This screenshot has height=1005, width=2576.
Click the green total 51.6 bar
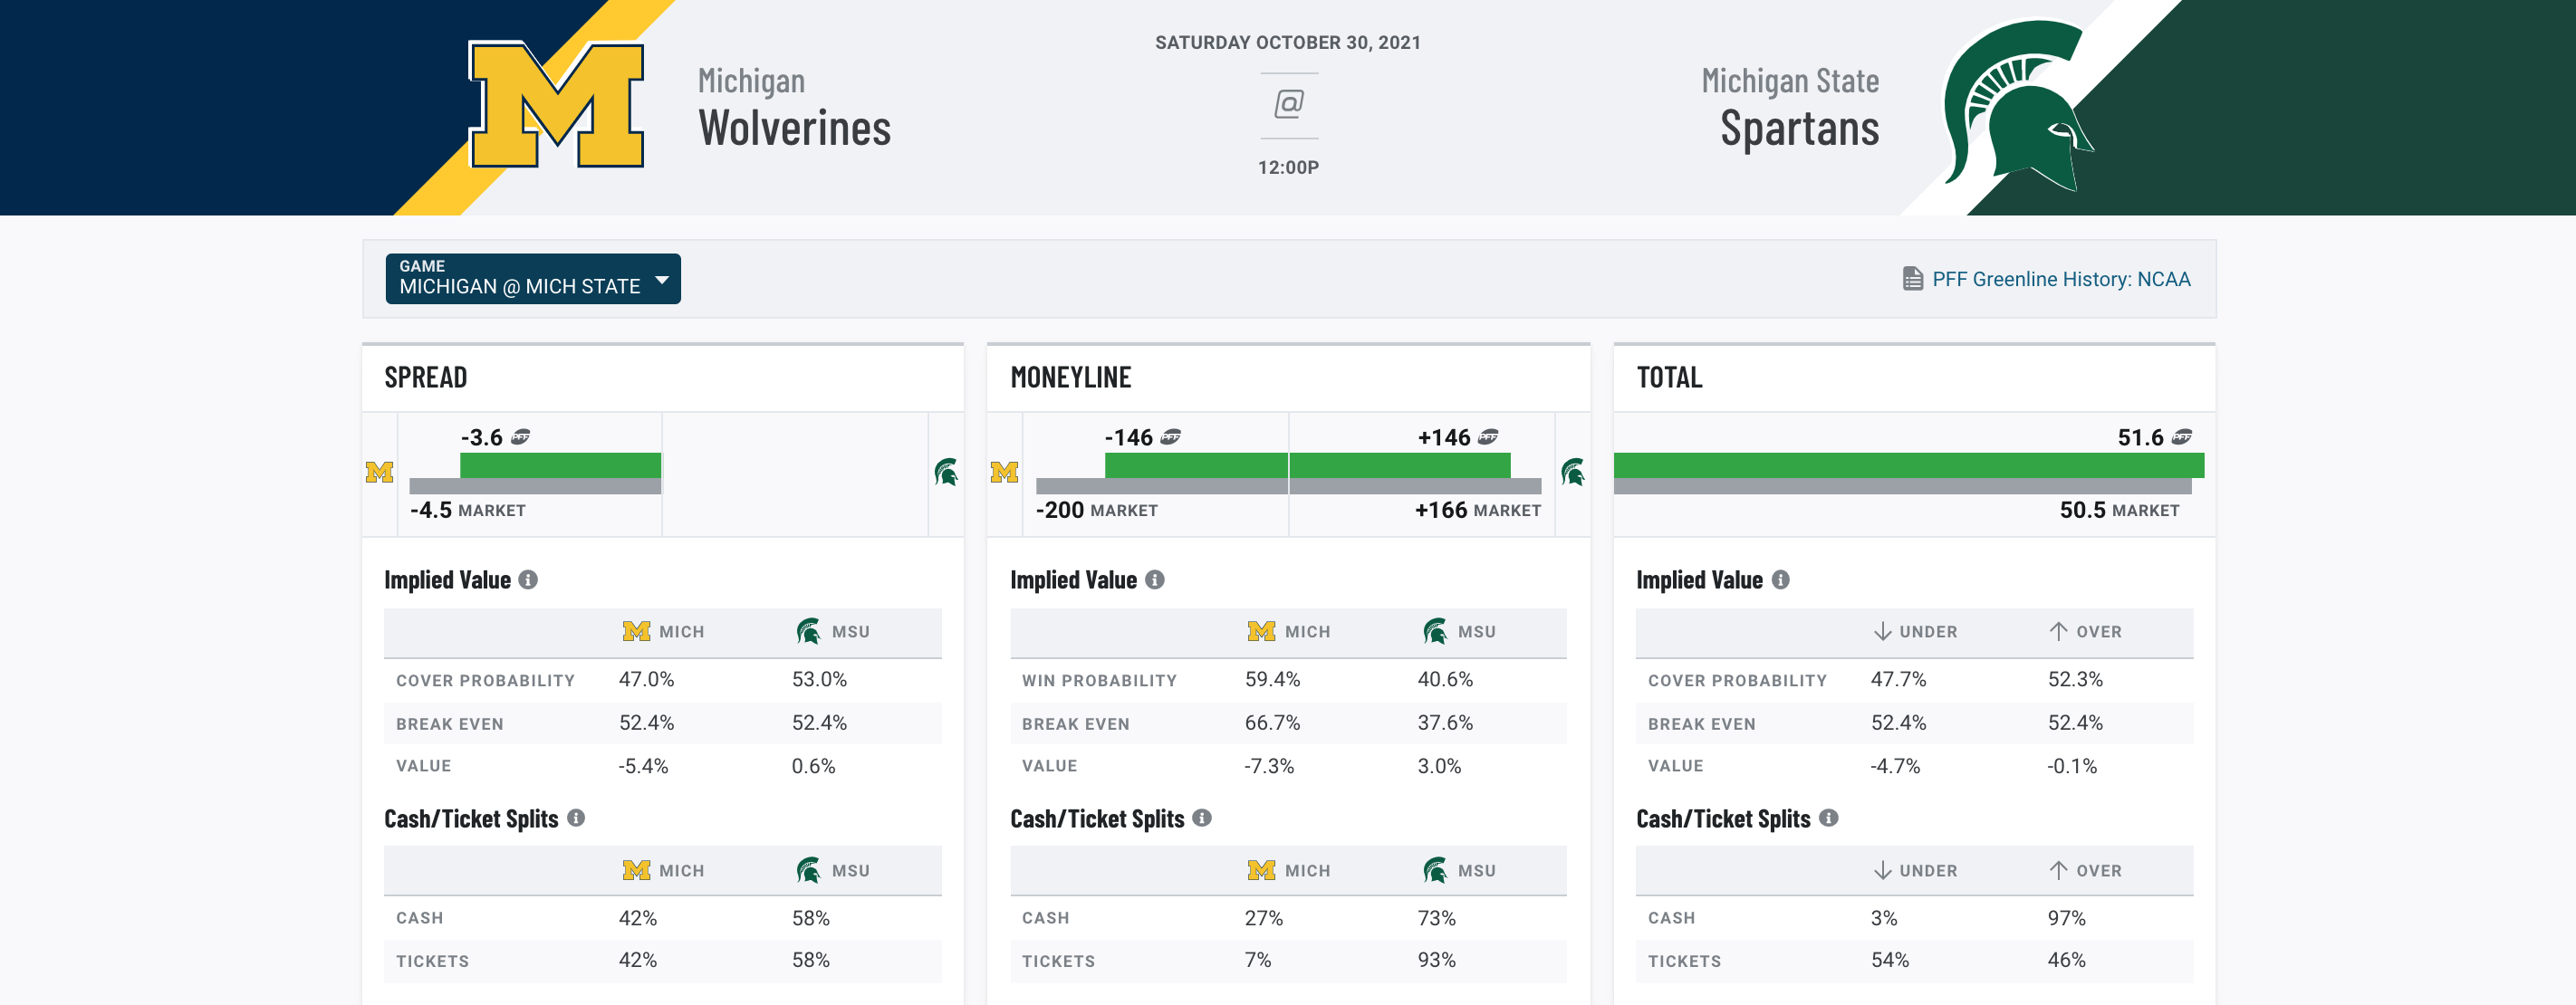[x=1908, y=465]
